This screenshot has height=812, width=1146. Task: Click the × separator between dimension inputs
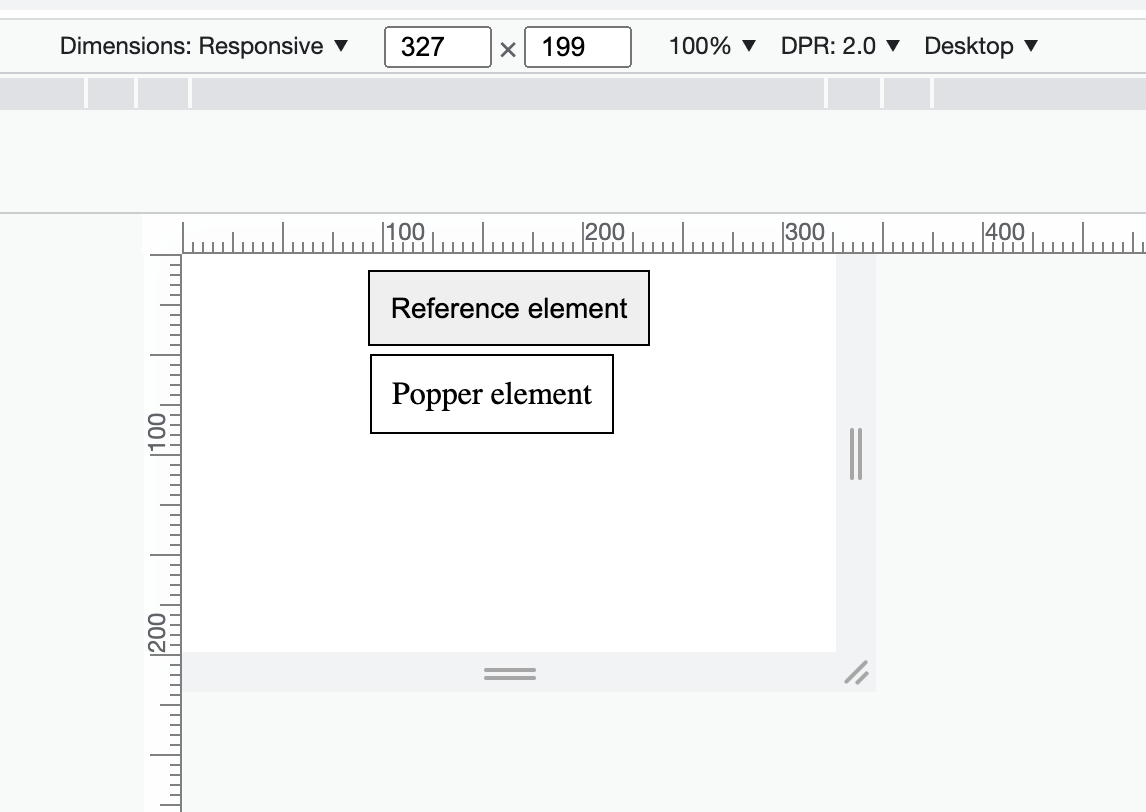click(x=508, y=48)
